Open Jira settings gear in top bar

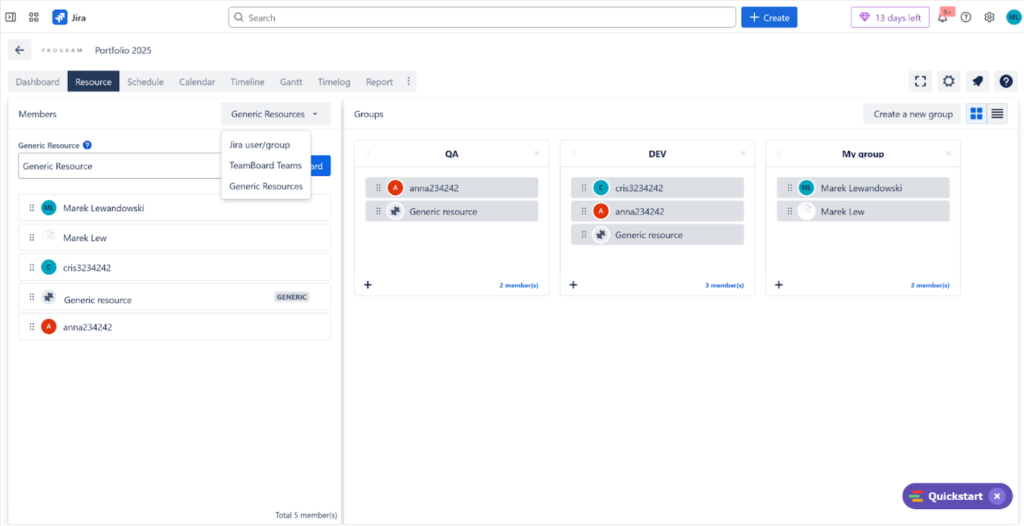(x=989, y=17)
